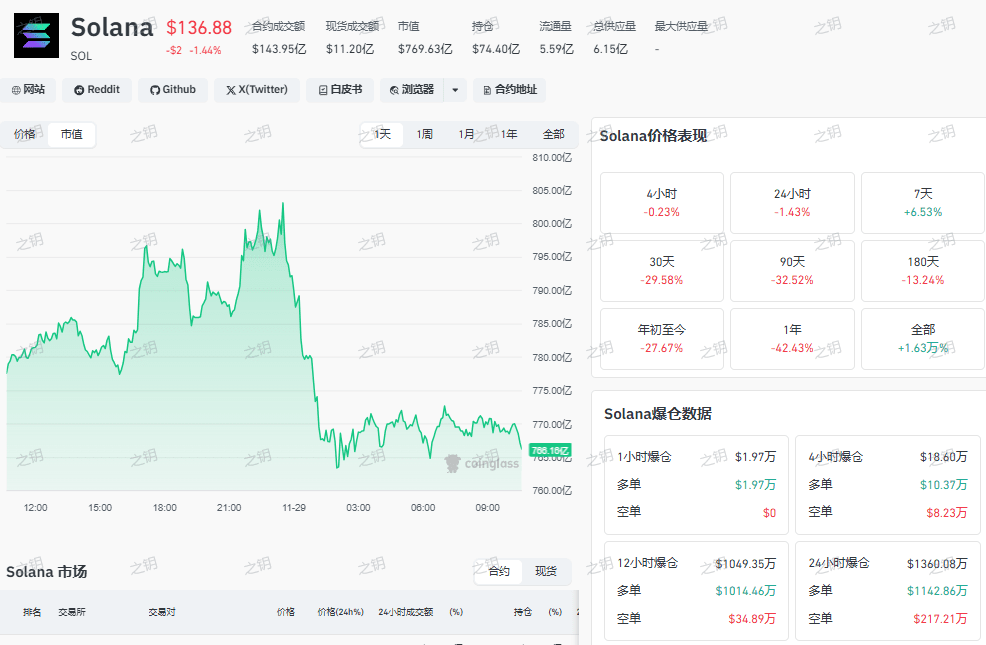The image size is (986, 645).
Task: Sort by 24小时成交额 column header
Action: point(406,612)
